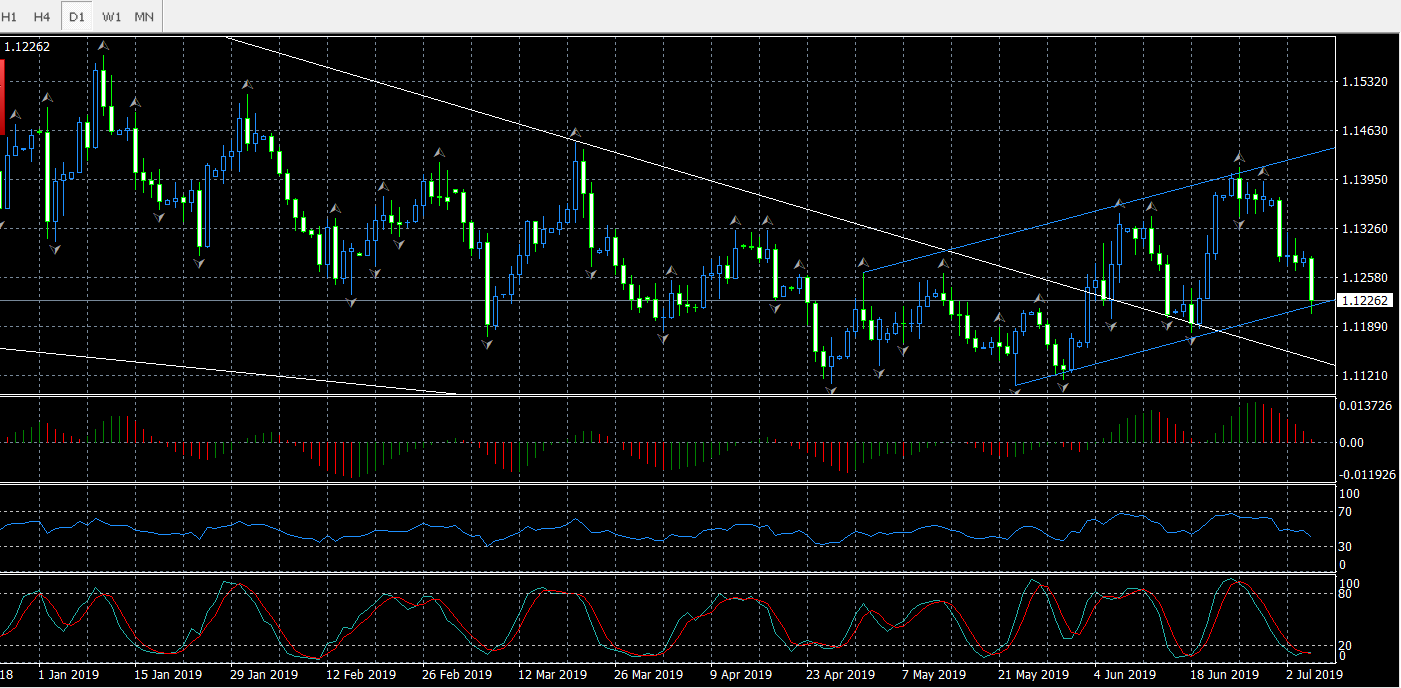Click the 1.15320 price axis label
The width and height of the screenshot is (1401, 688).
[x=1366, y=81]
